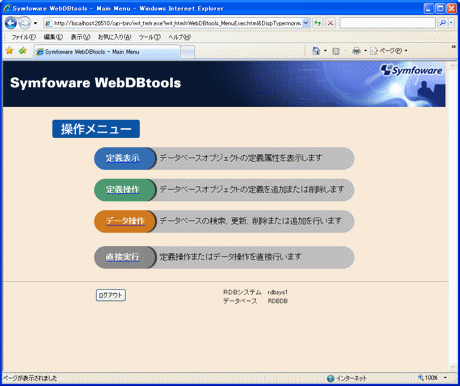Viewport: 460px width, 386px height.
Task: Click the browser Forward arrow button
Action: [24, 23]
